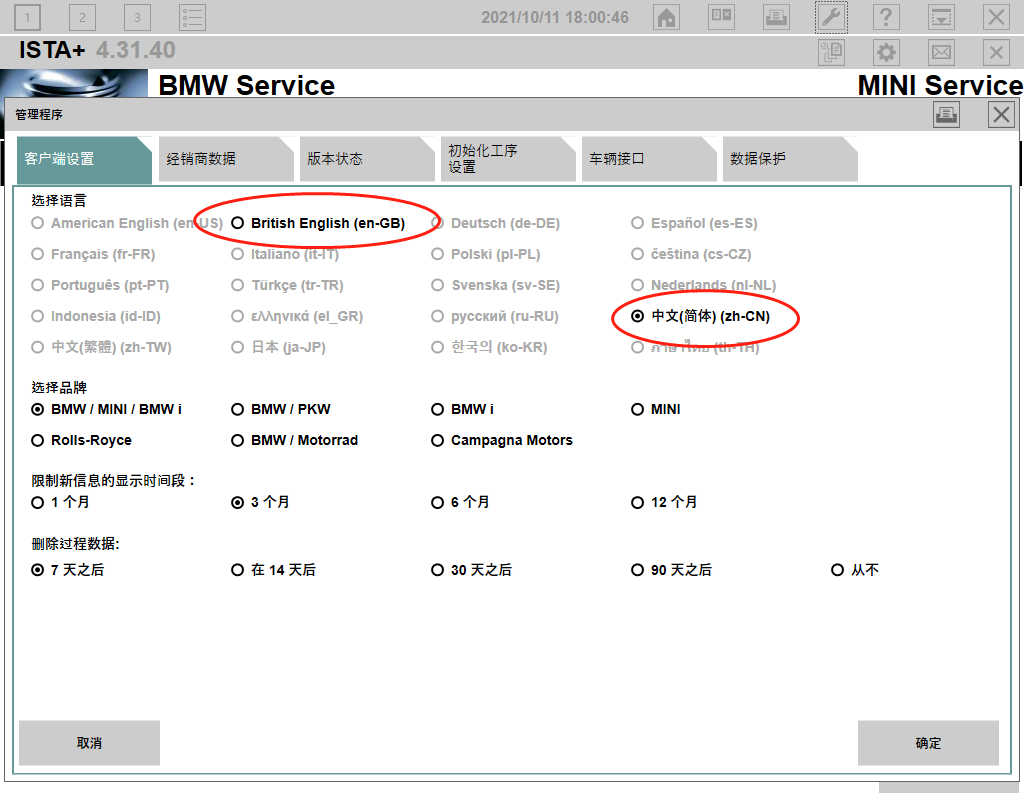1024x800 pixels.
Task: Pick Indonesia (id-ID) language
Action: [x=95, y=316]
